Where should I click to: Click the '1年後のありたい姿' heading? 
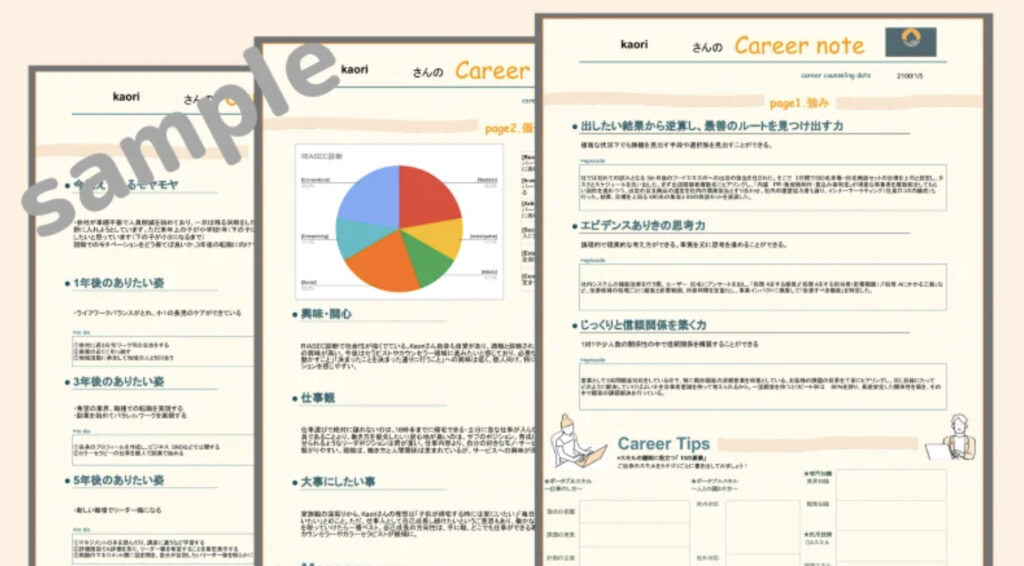(x=119, y=283)
